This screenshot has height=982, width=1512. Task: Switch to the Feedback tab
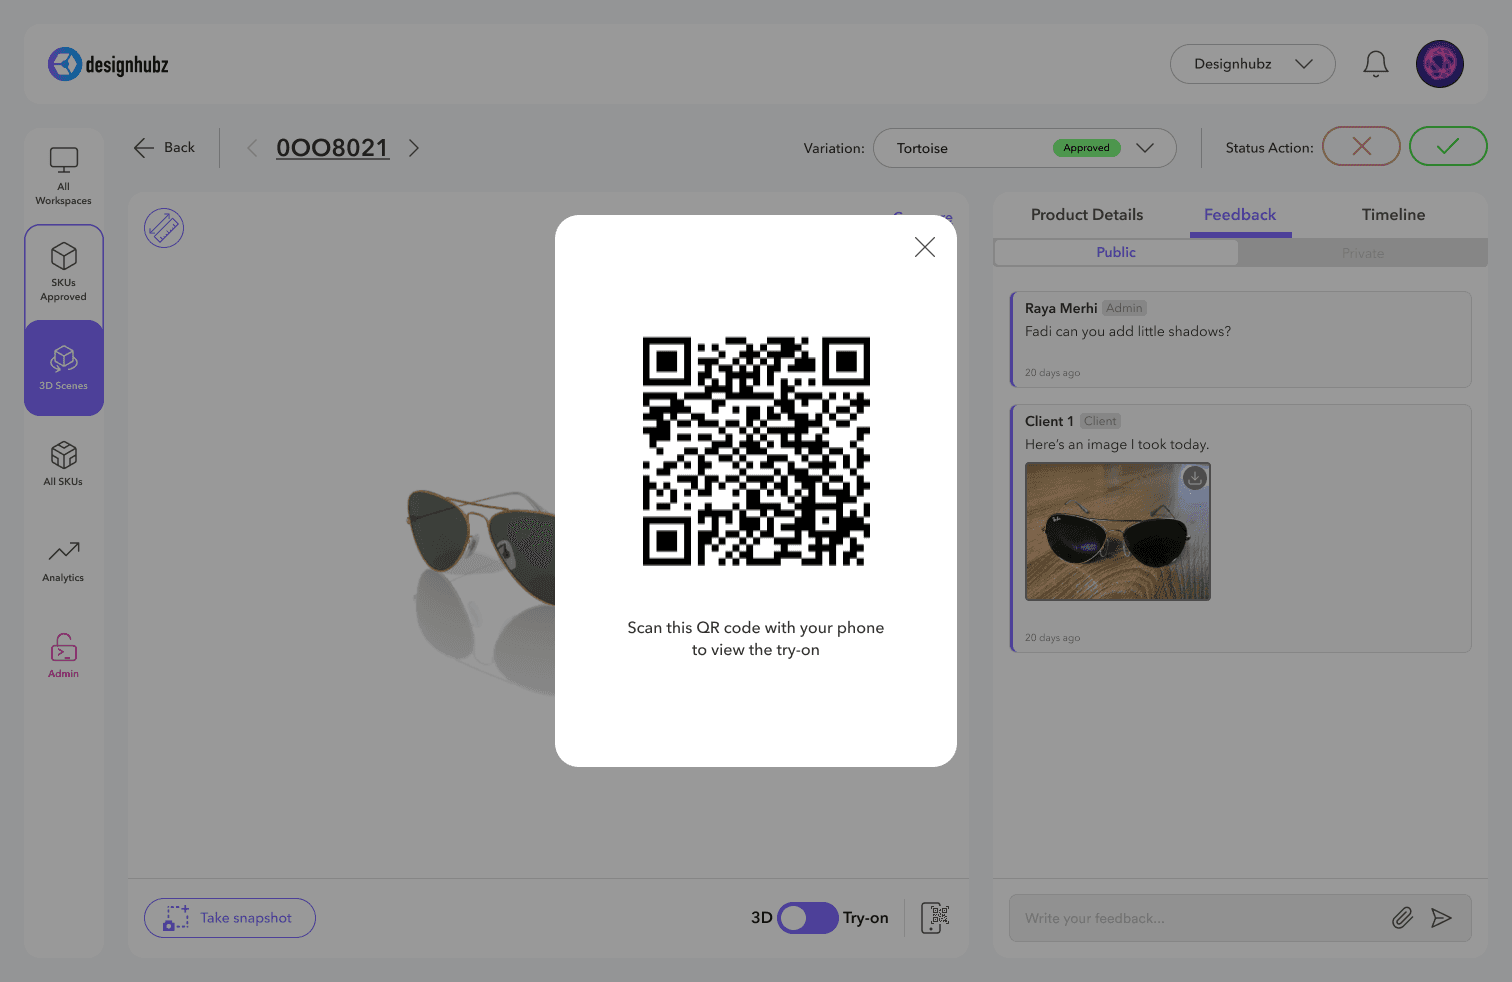pyautogui.click(x=1240, y=215)
